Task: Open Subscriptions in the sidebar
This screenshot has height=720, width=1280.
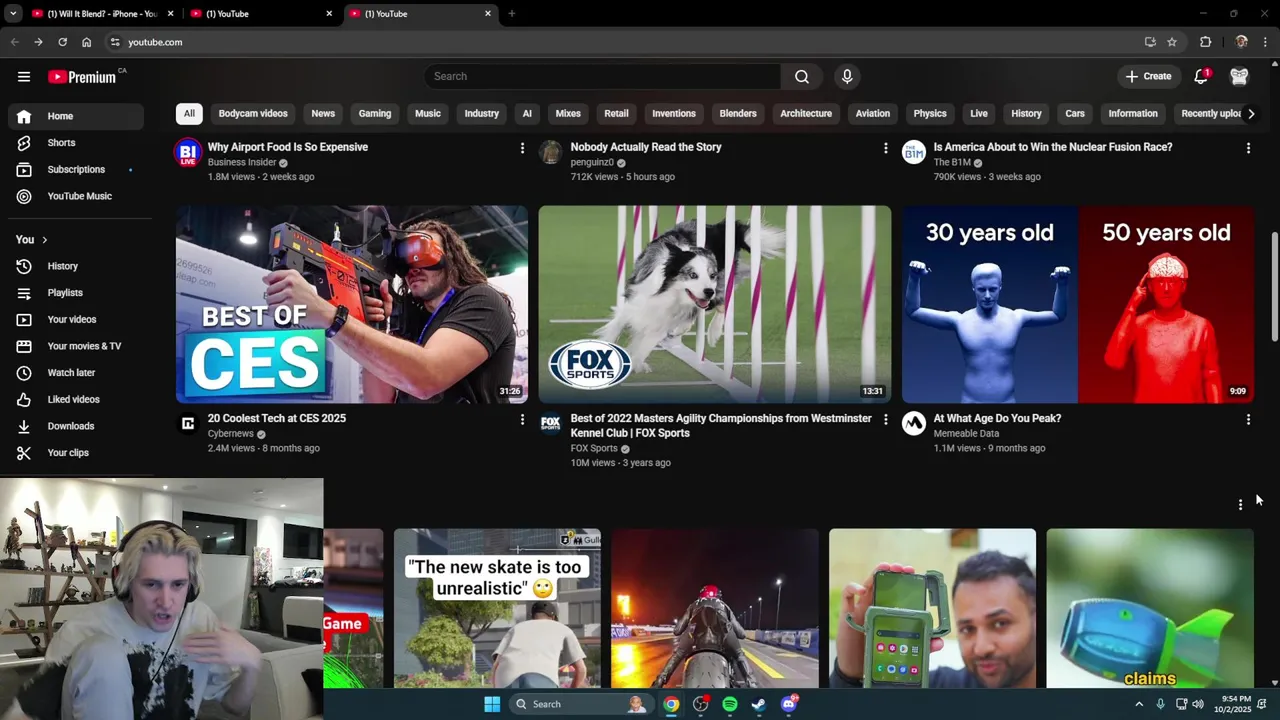Action: click(76, 169)
